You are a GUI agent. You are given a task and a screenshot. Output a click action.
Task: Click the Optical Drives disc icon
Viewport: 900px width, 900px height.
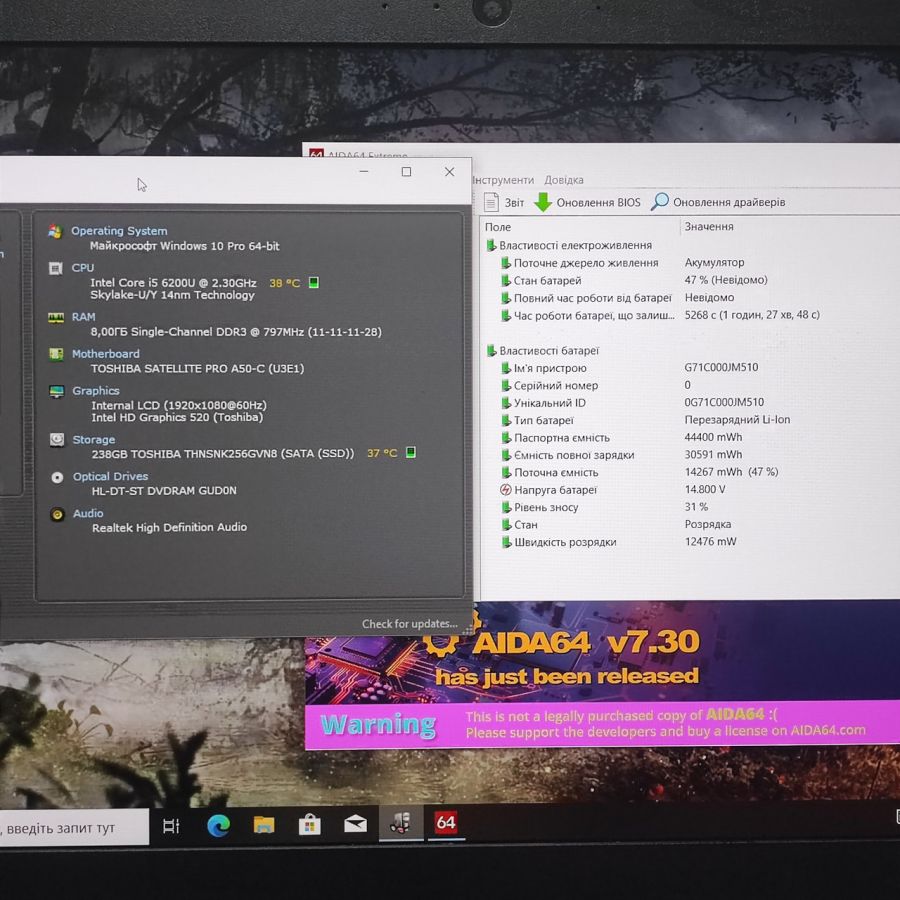point(57,477)
